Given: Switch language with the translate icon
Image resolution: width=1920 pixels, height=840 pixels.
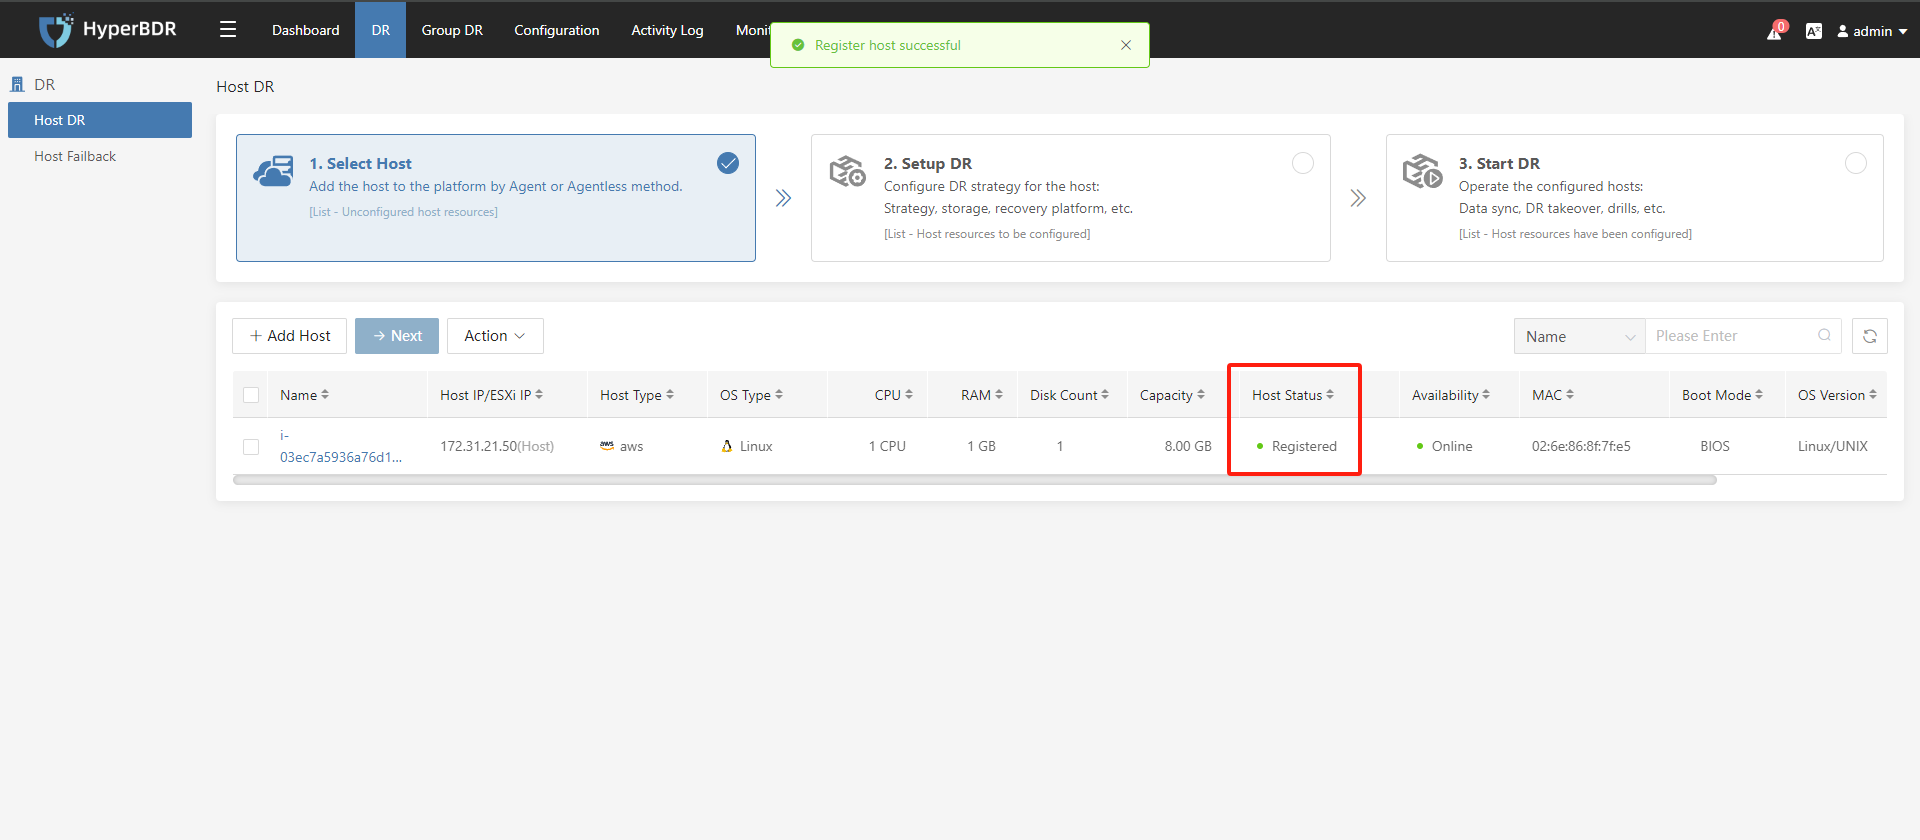Looking at the screenshot, I should click(x=1814, y=31).
